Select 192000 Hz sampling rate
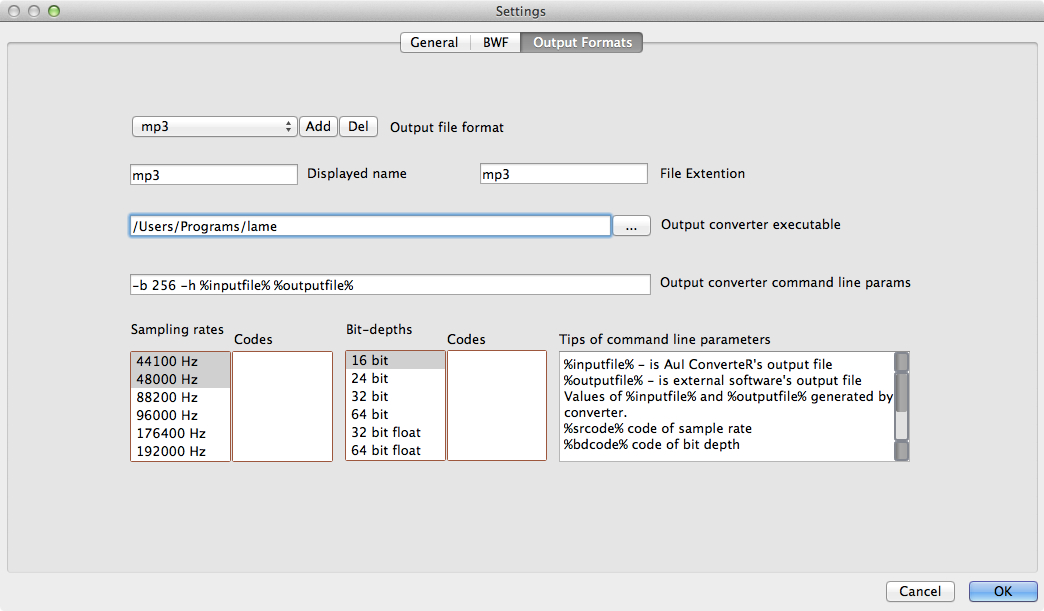Viewport: 1044px width, 611px height. pos(180,451)
